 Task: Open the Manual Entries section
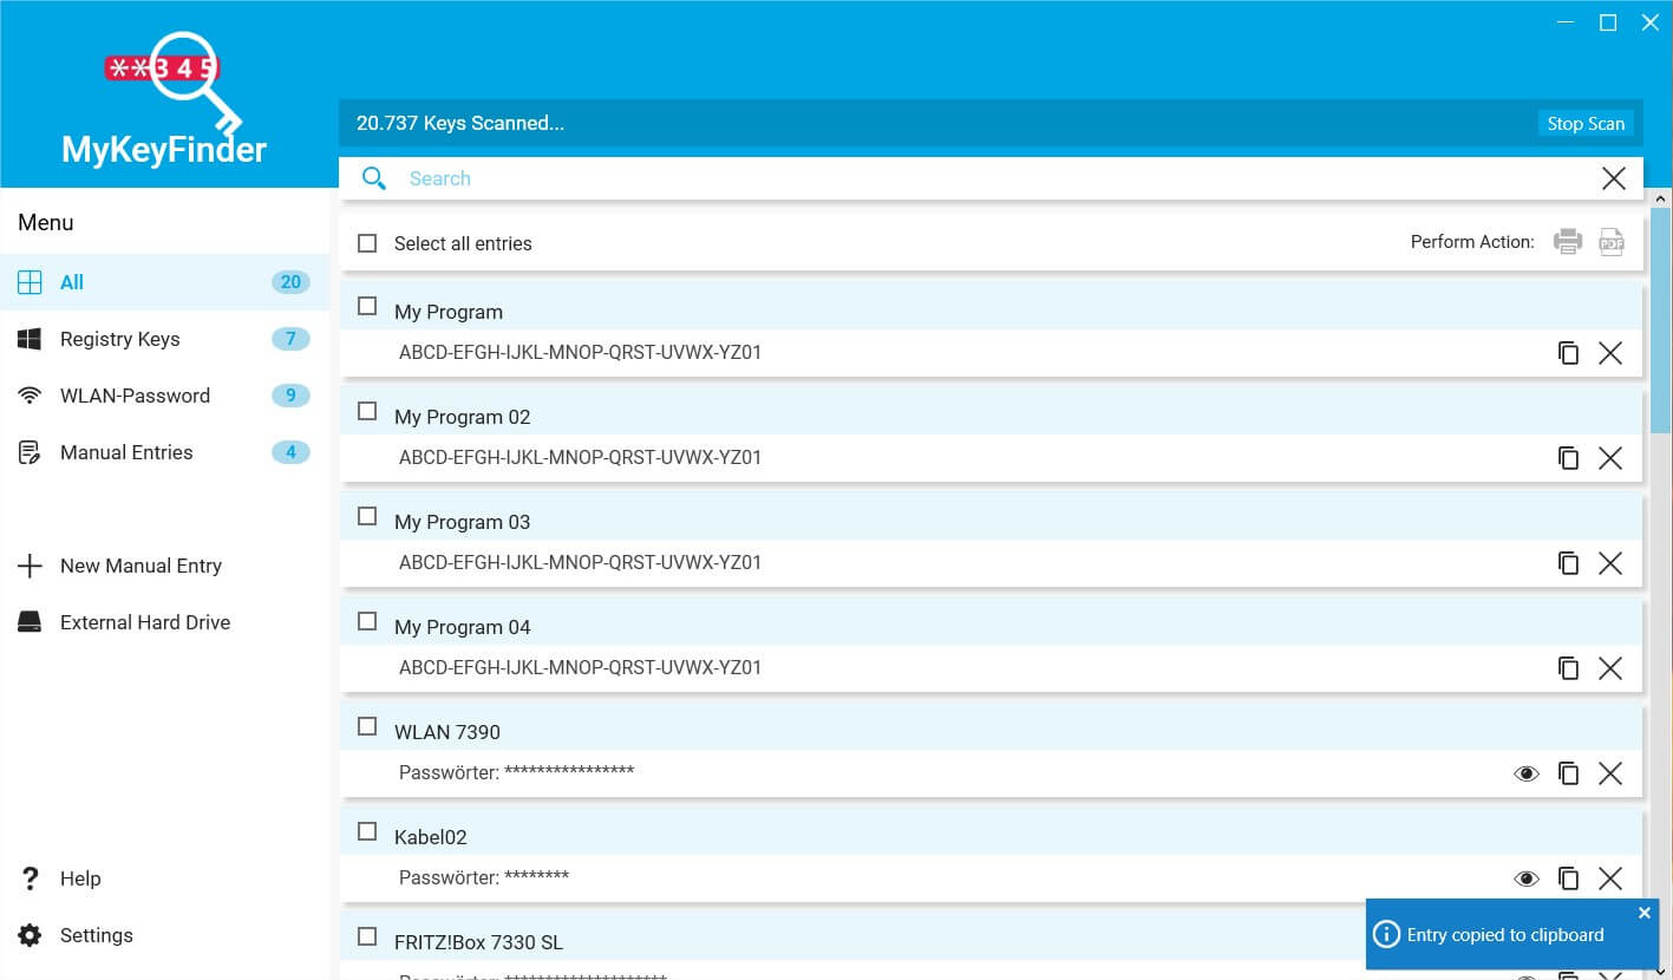coord(126,452)
